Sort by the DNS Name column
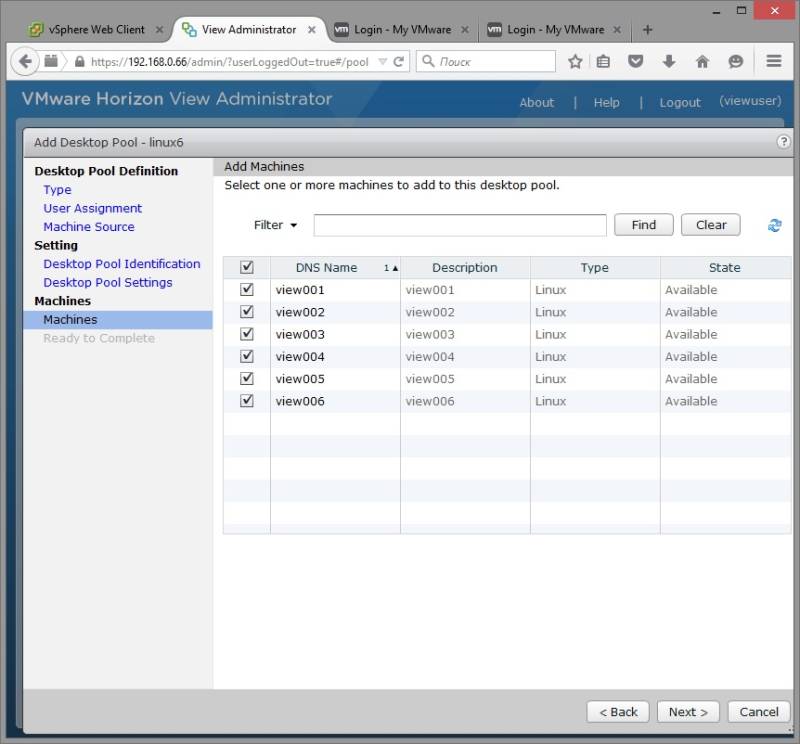Screen dimensions: 800x744 click(x=335, y=267)
